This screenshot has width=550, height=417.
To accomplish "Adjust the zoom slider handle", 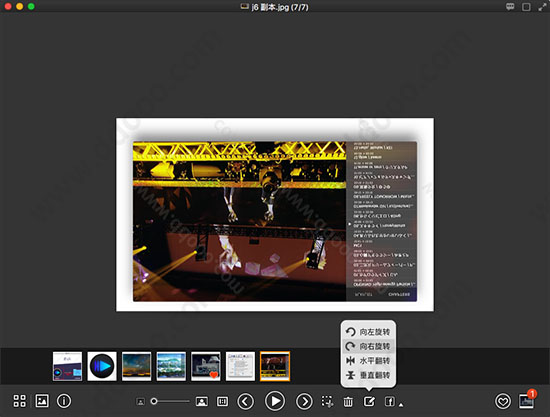I will pos(154,401).
